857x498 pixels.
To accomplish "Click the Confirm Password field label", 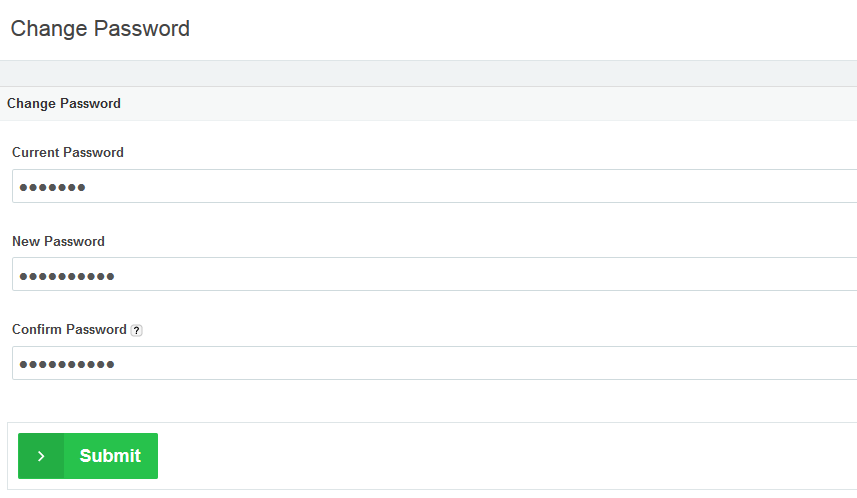I will (x=69, y=329).
